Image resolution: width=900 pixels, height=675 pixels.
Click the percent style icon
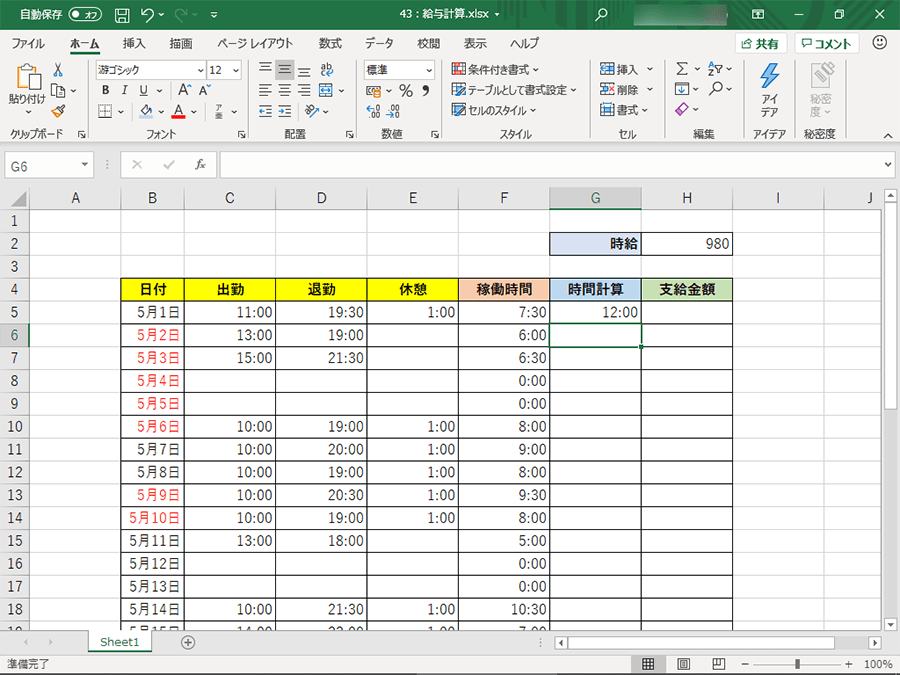[x=406, y=90]
